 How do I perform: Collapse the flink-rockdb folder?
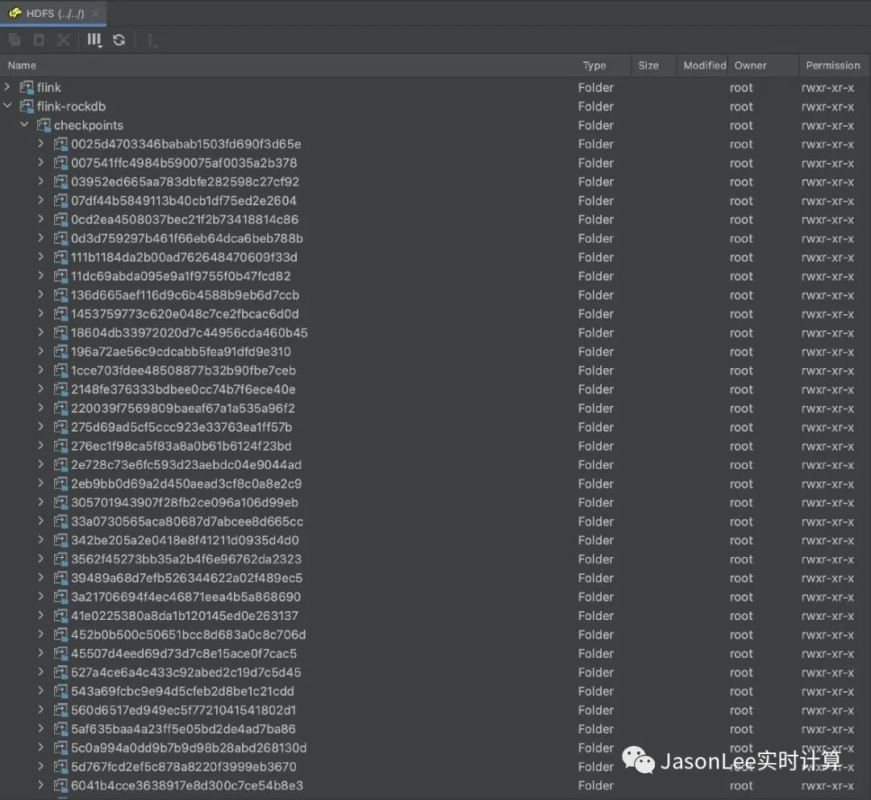point(8,107)
